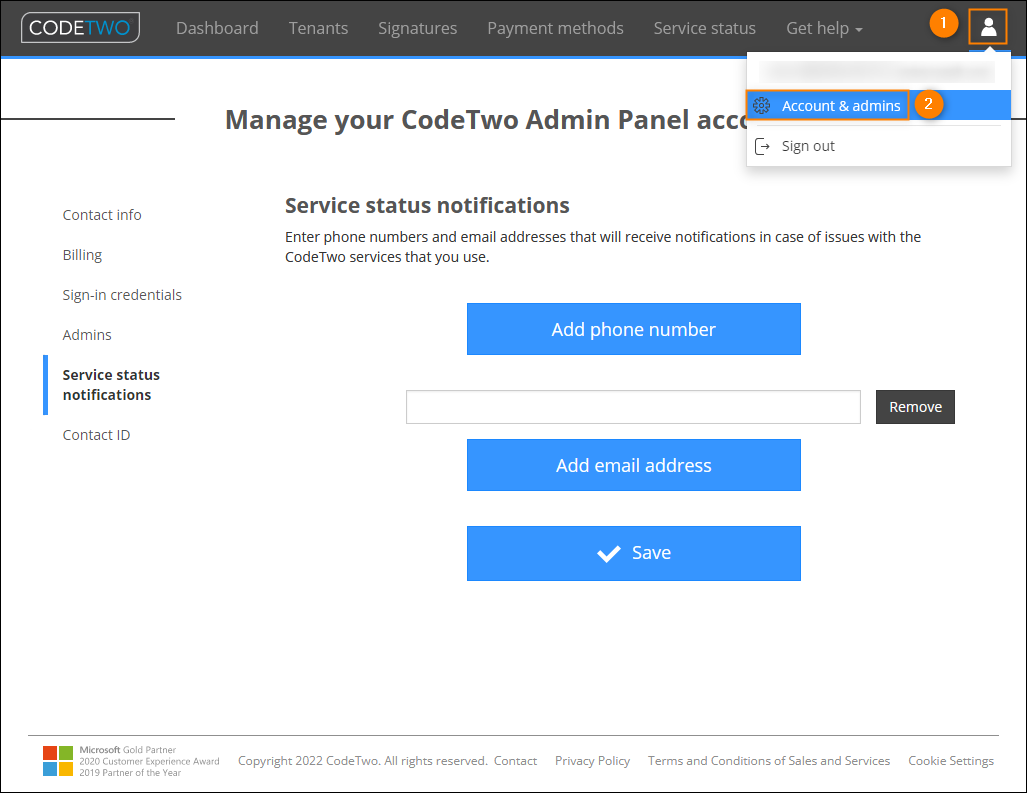The width and height of the screenshot is (1027, 793).
Task: Click the Sign out arrow icon
Action: coord(762,146)
